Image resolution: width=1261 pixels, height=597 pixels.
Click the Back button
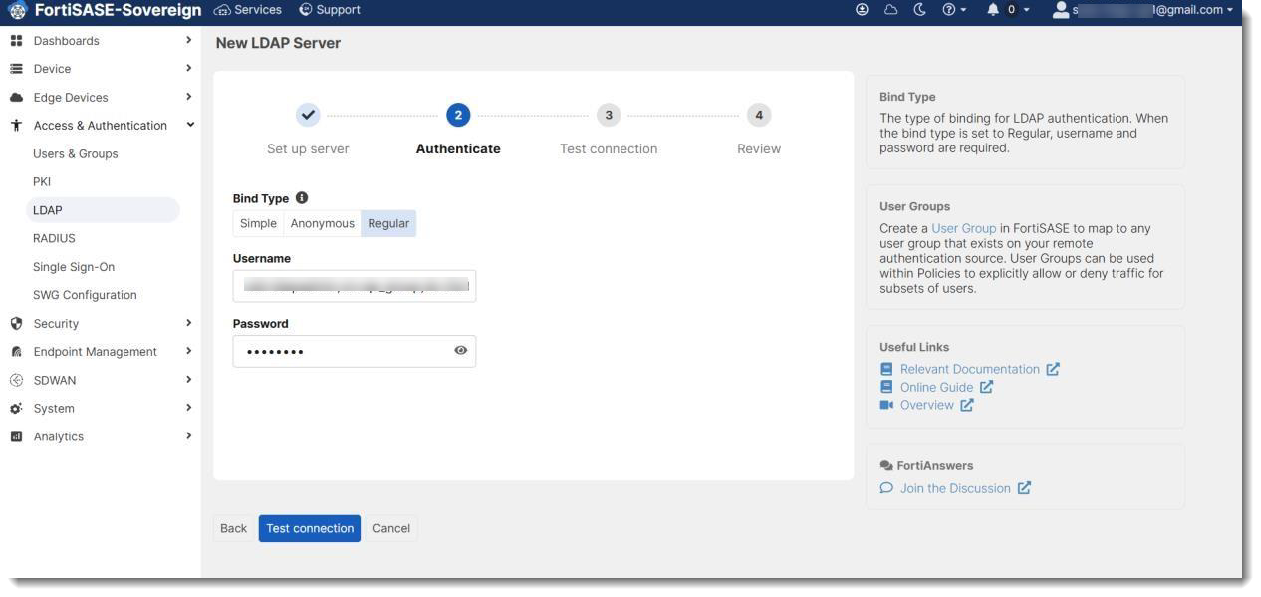click(233, 528)
